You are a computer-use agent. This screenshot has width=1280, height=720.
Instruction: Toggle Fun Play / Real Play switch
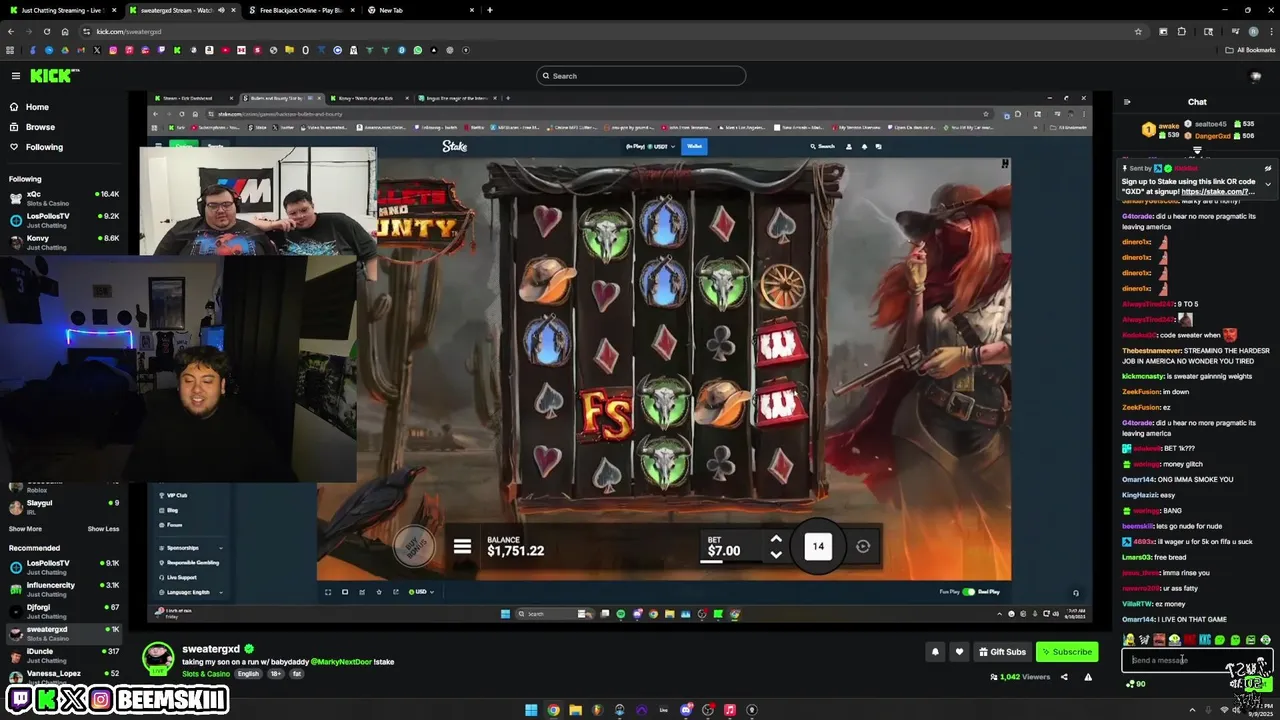point(968,592)
